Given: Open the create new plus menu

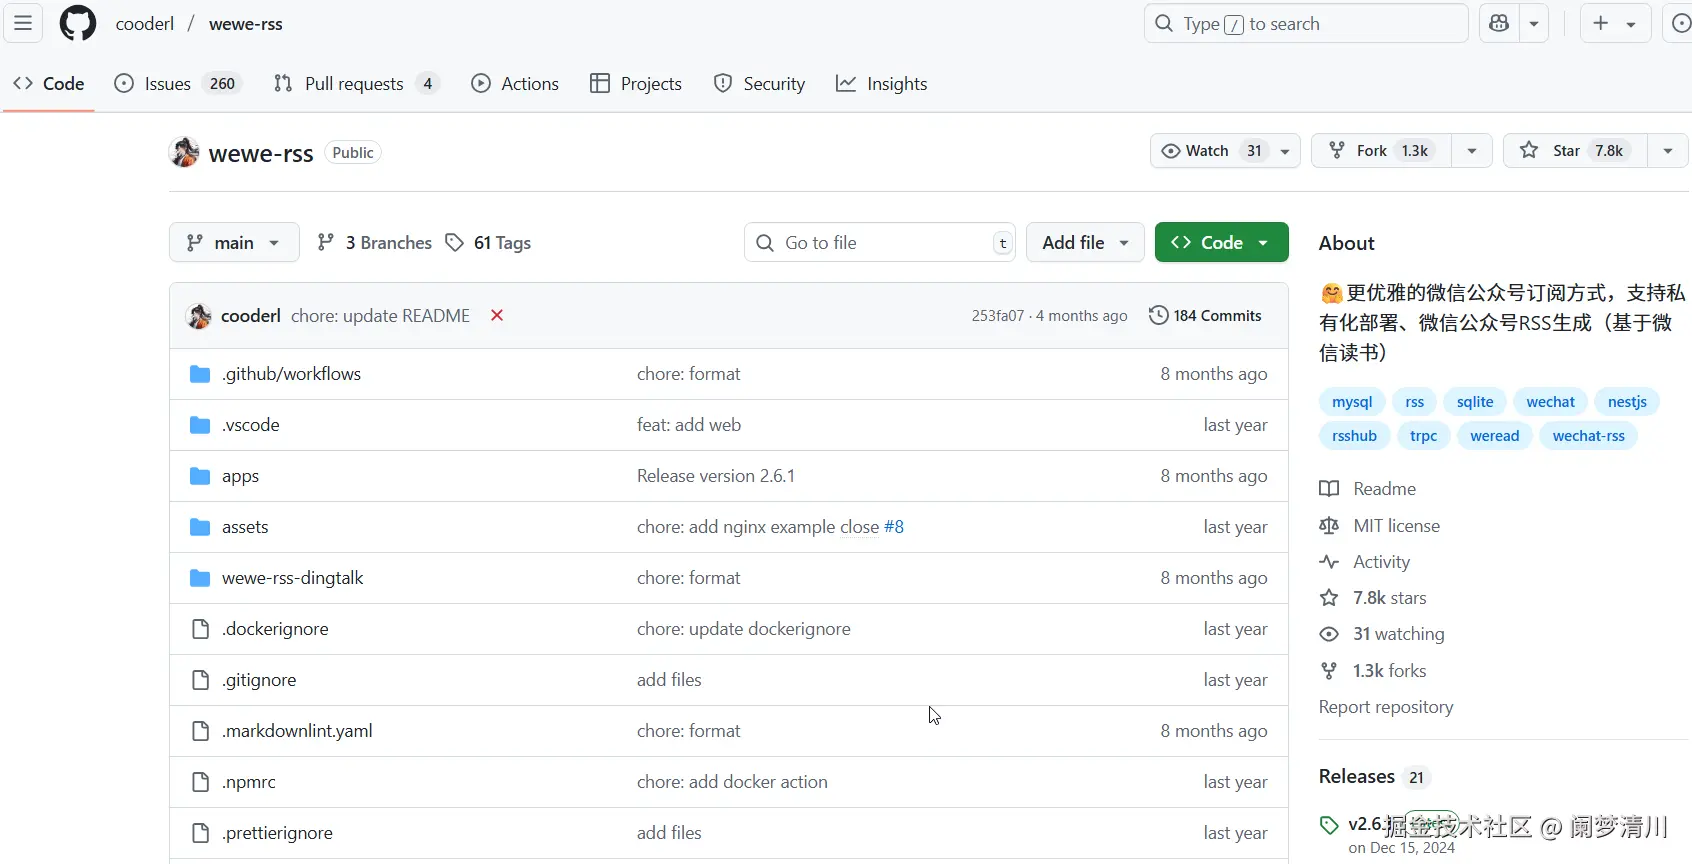Looking at the screenshot, I should (x=1614, y=23).
